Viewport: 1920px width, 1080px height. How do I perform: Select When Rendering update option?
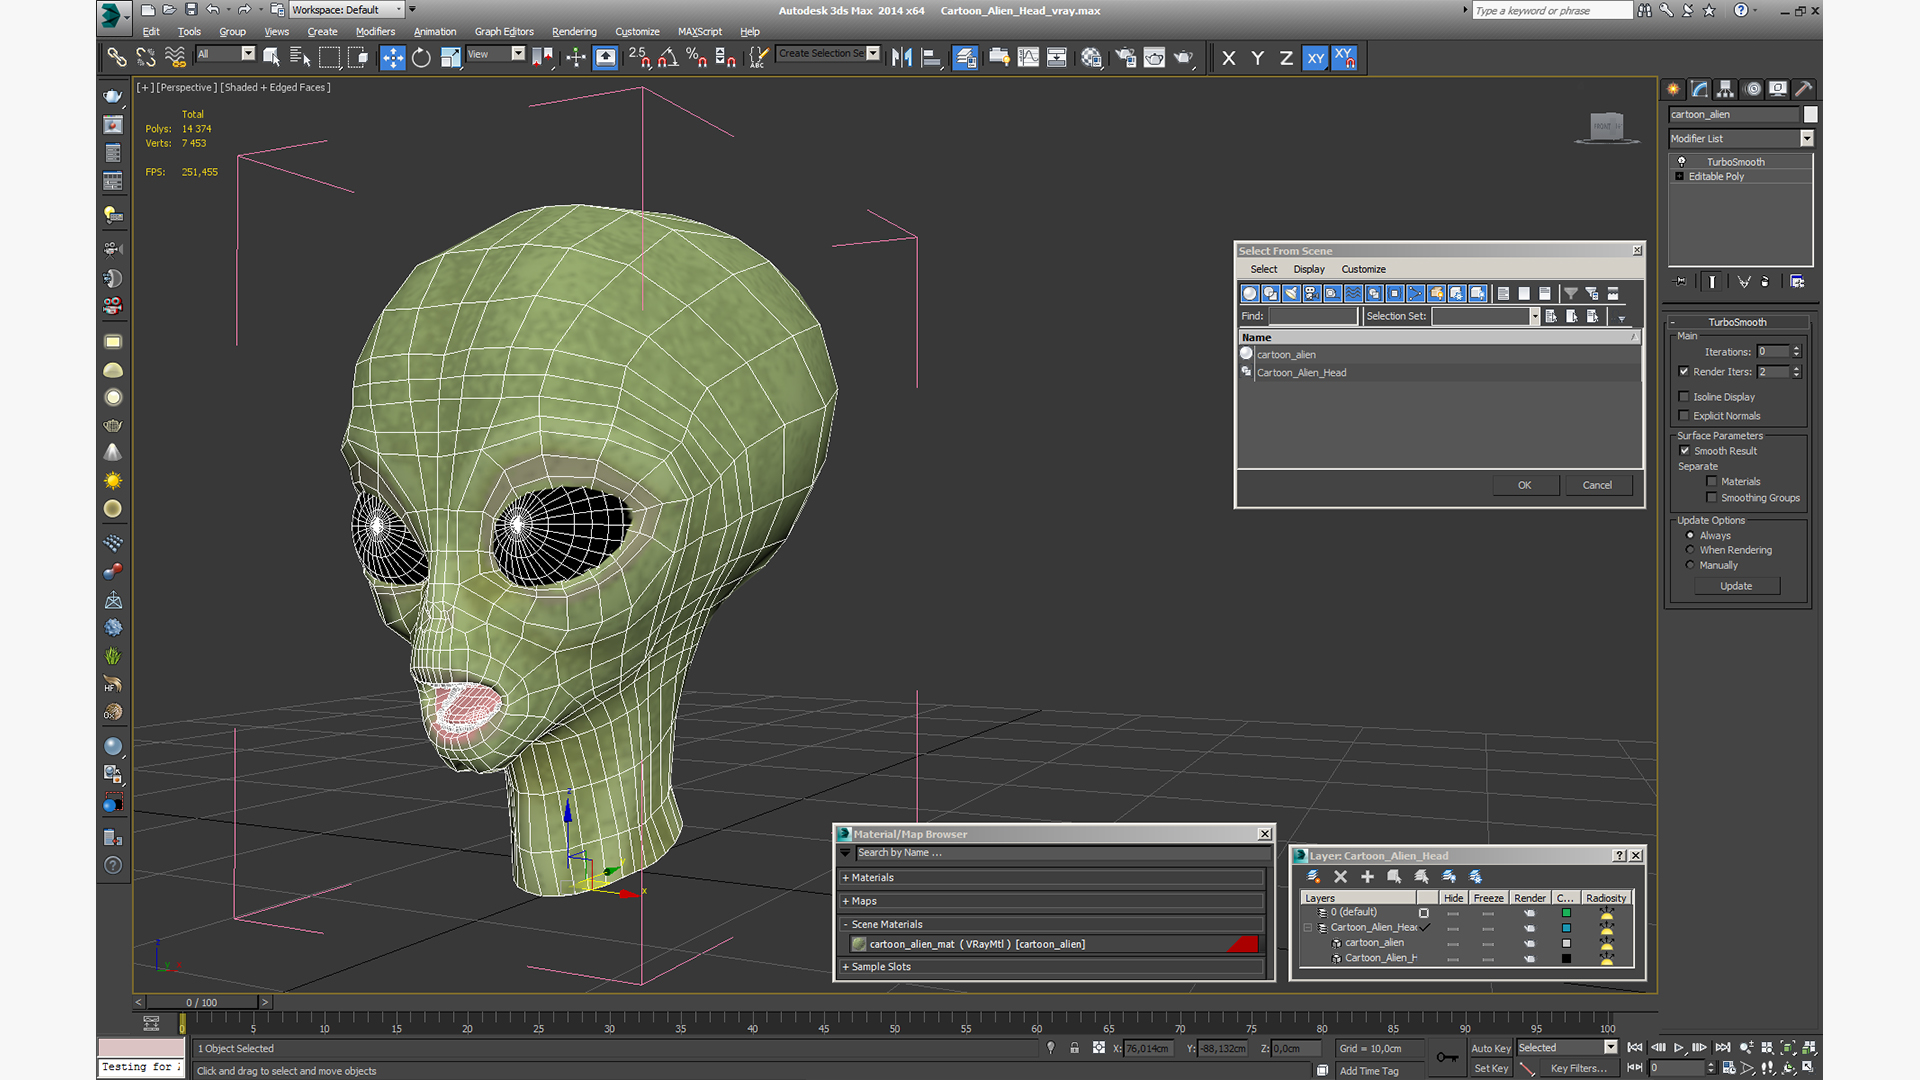tap(1690, 550)
